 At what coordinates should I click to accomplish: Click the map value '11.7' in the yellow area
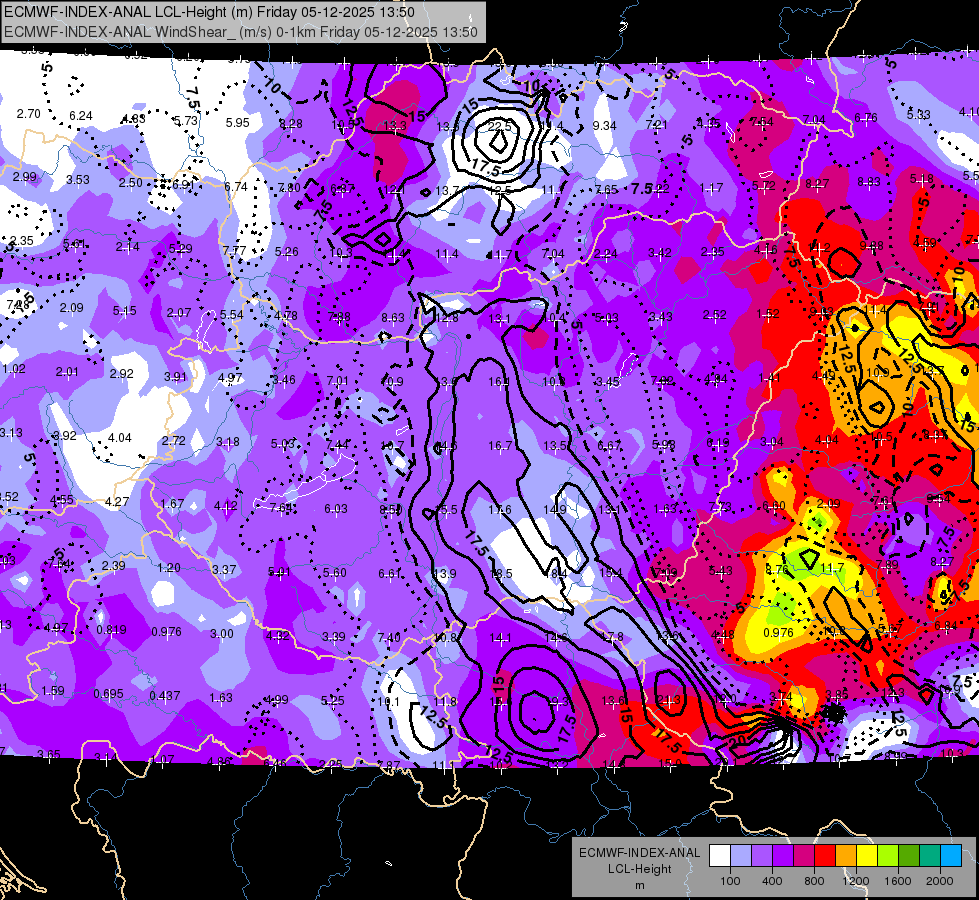pyautogui.click(x=832, y=568)
